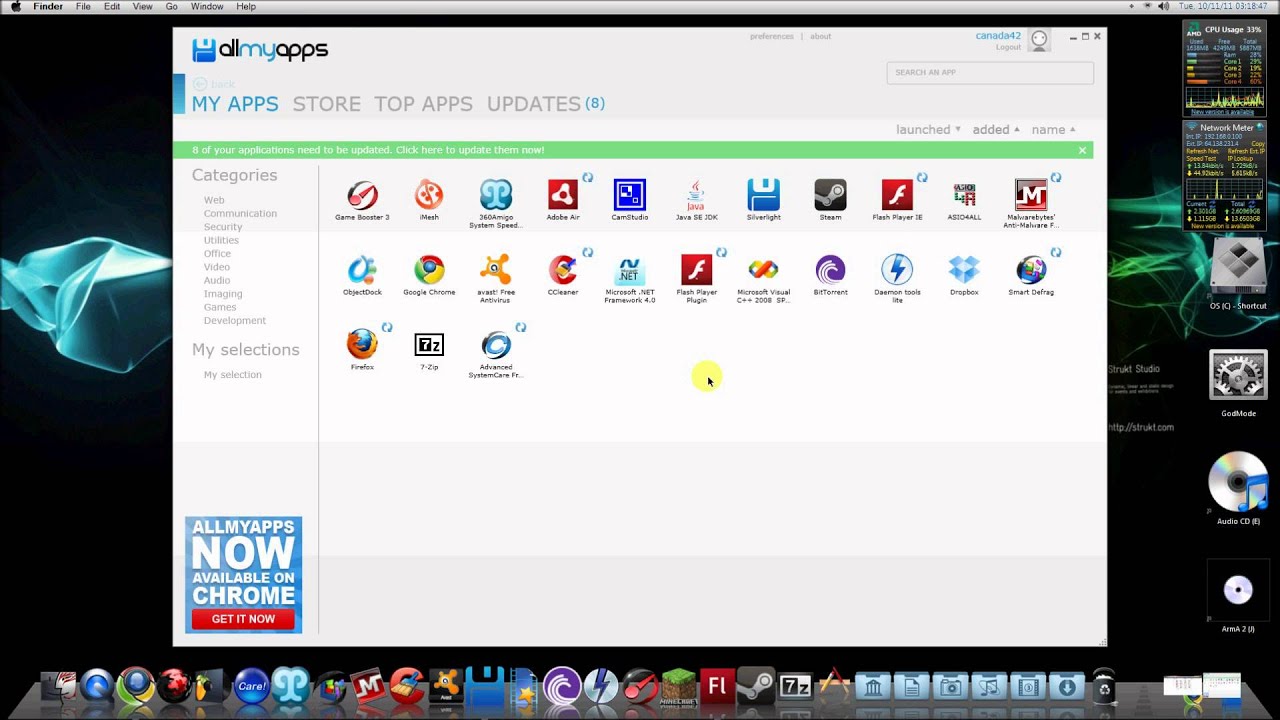The image size is (1280, 720).
Task: Open avast! Free Antivirus icon
Action: [496, 270]
